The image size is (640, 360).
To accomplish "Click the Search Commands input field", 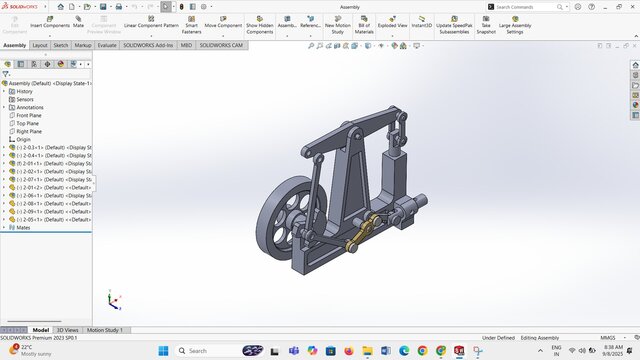I will pyautogui.click(x=524, y=7).
